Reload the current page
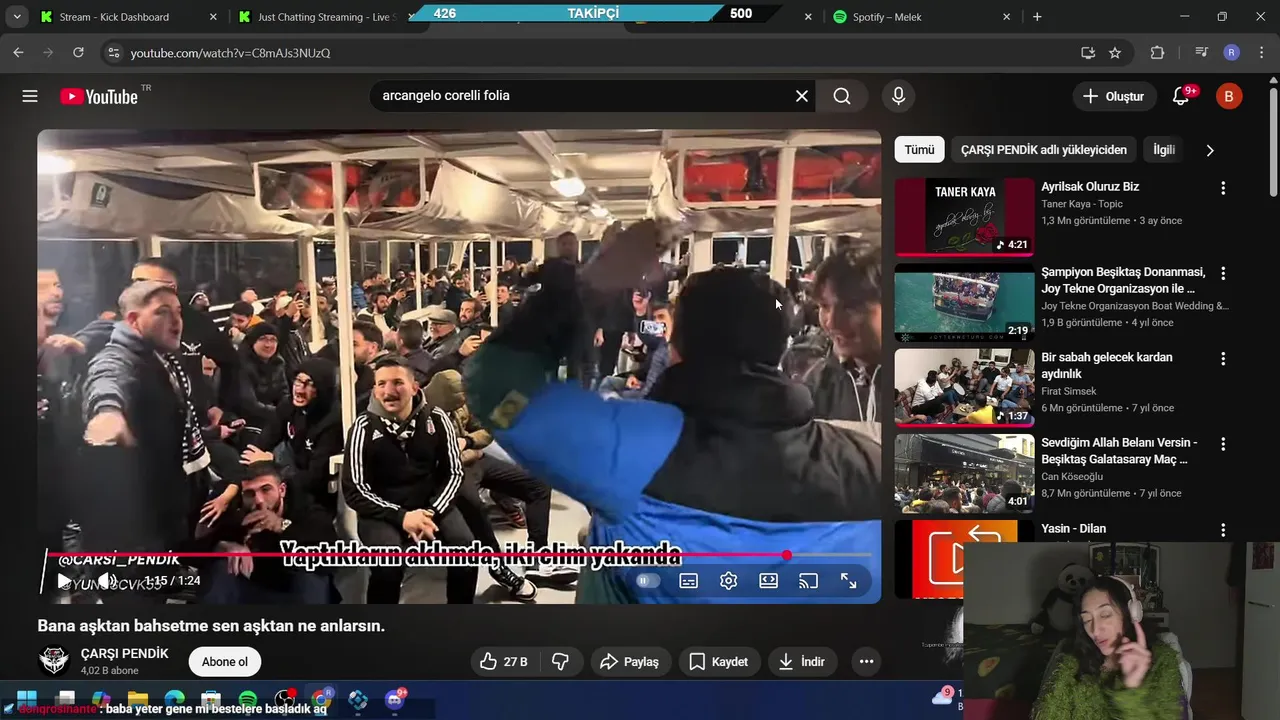Viewport: 1280px width, 720px height. 78,53
